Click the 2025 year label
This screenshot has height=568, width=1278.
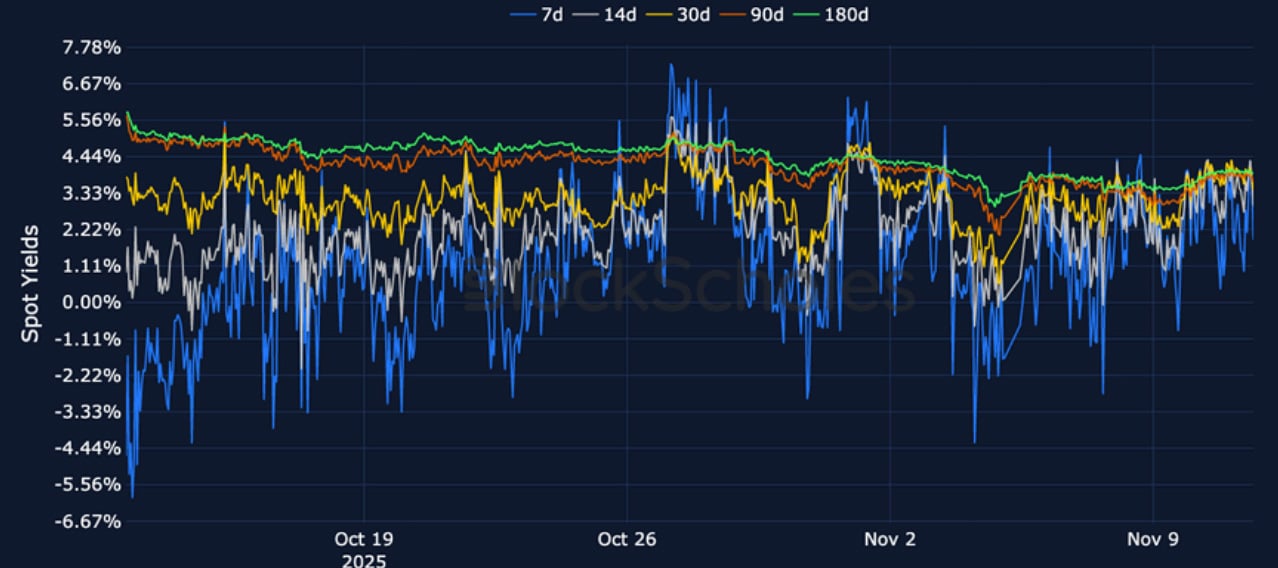point(364,560)
